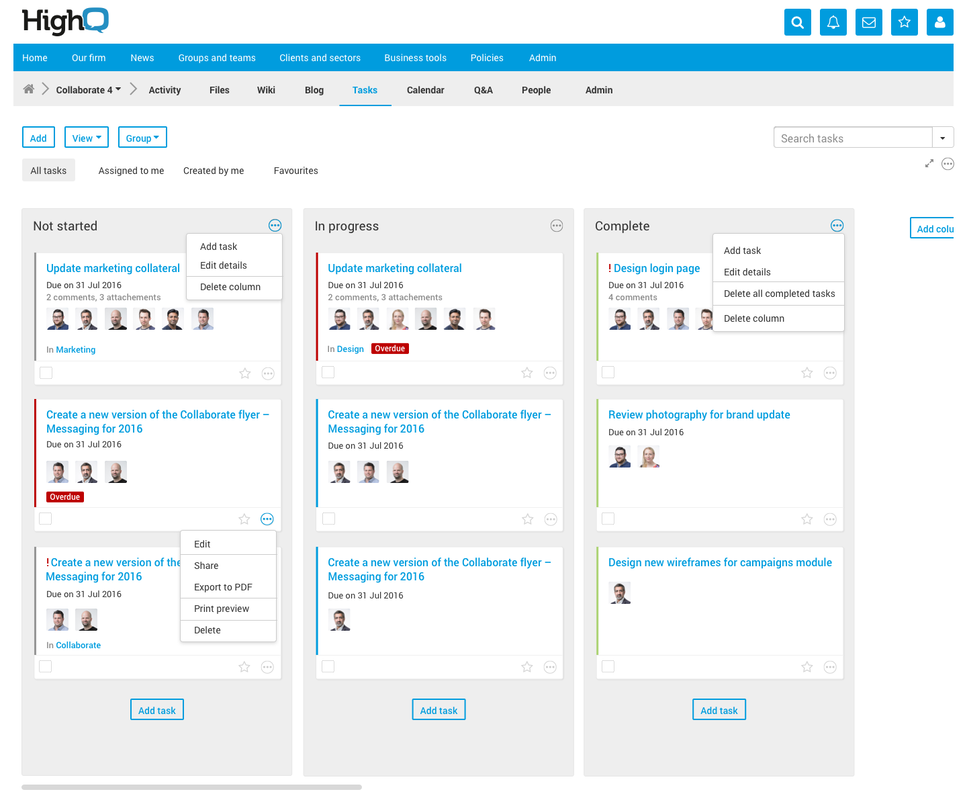Tick checkbox on Not started Update marketing collateral card
This screenshot has width=967, height=800.
pos(46,373)
